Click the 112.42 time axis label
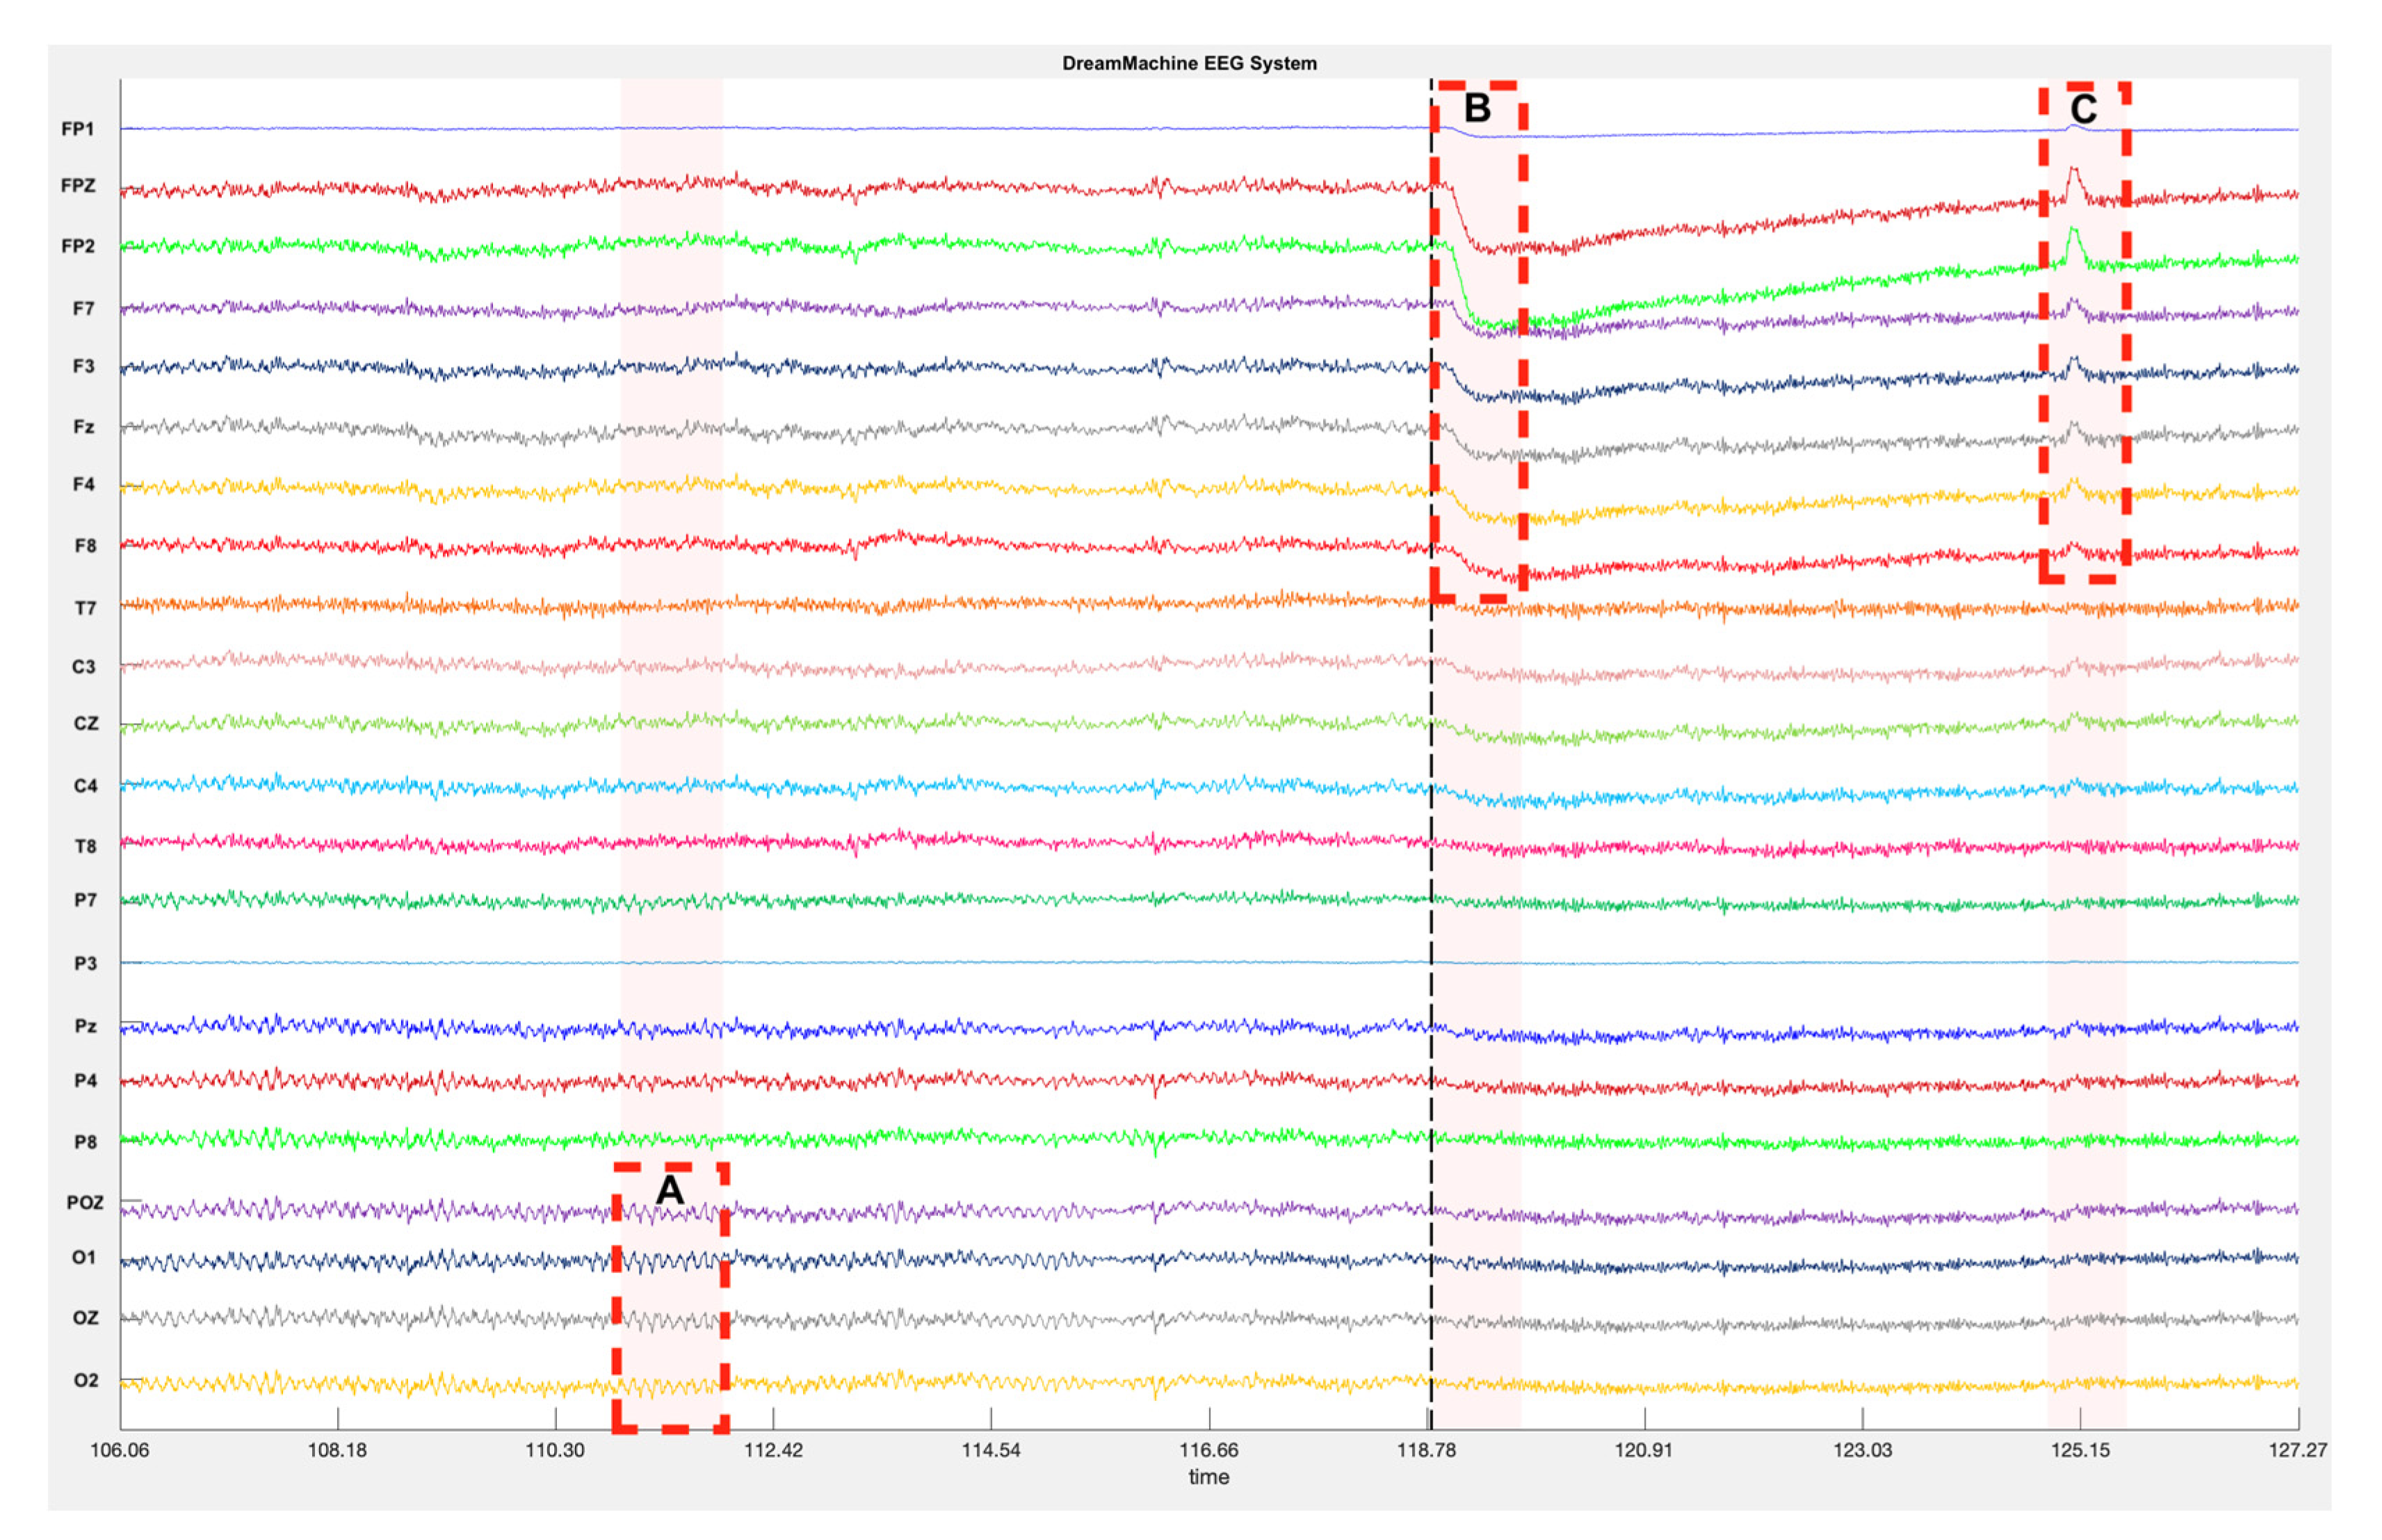2382x1540 pixels. 773,1449
